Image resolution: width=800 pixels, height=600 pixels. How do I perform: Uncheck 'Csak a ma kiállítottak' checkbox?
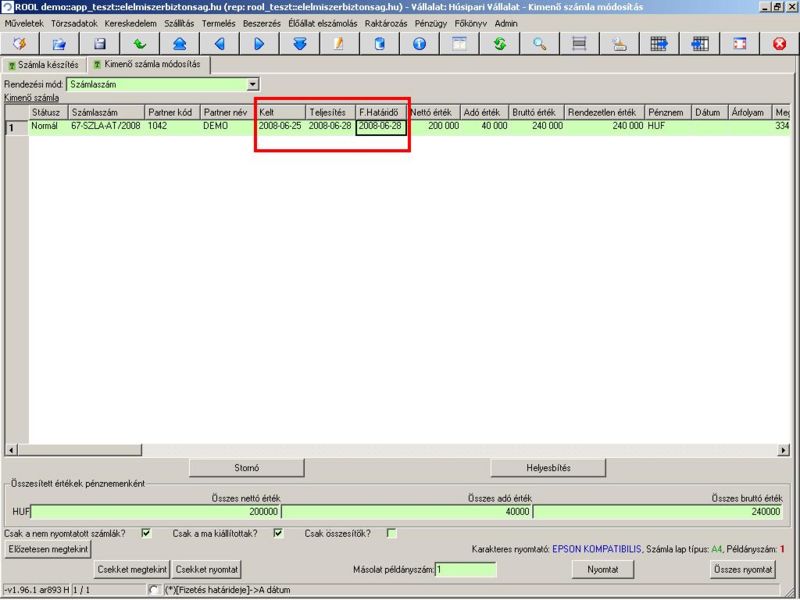click(279, 533)
